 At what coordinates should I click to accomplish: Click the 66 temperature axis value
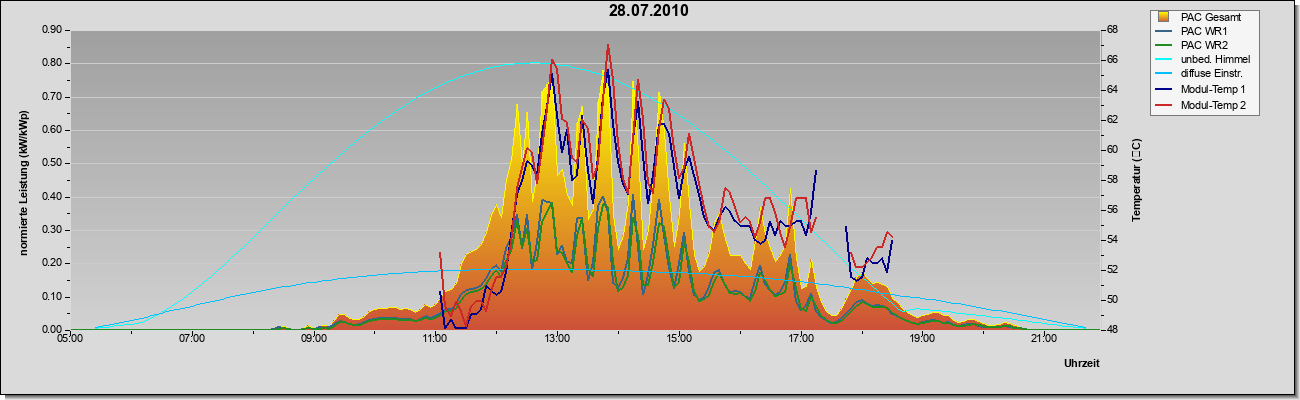tap(1111, 60)
